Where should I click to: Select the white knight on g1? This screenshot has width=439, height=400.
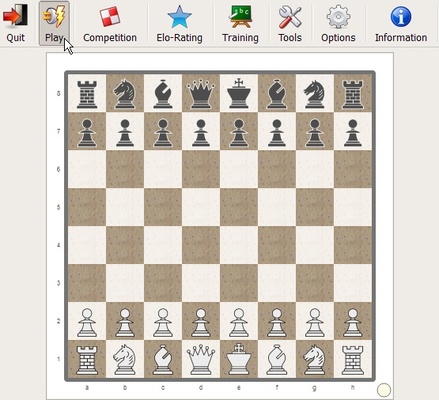315,359
